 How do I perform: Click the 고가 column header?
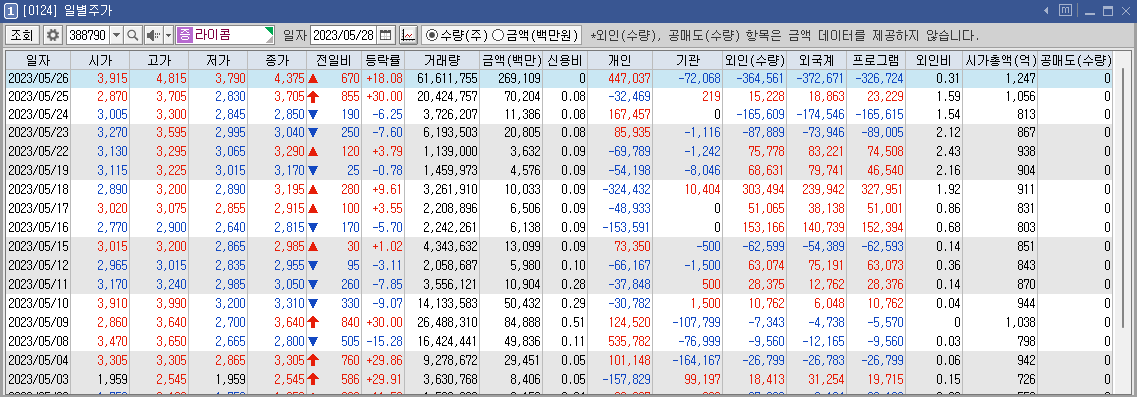click(160, 60)
